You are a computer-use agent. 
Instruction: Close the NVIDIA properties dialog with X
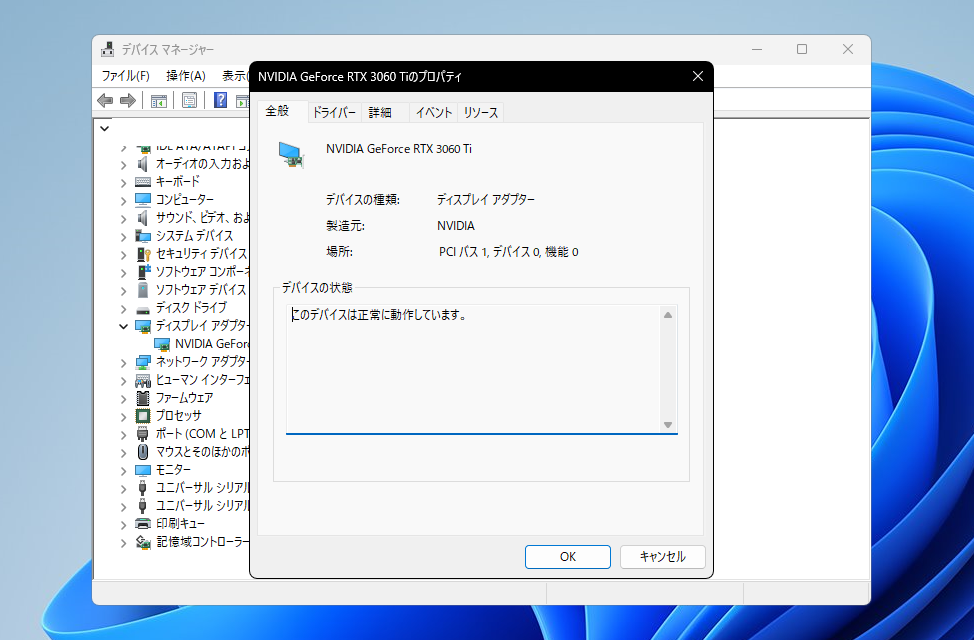coord(698,76)
